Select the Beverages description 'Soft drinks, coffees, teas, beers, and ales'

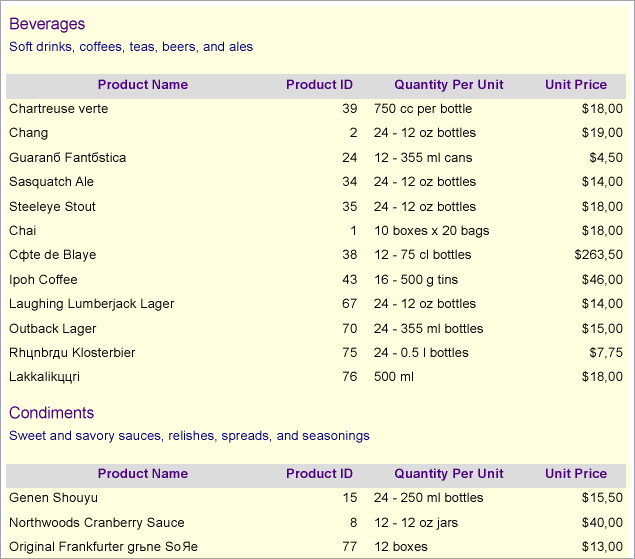[x=131, y=47]
